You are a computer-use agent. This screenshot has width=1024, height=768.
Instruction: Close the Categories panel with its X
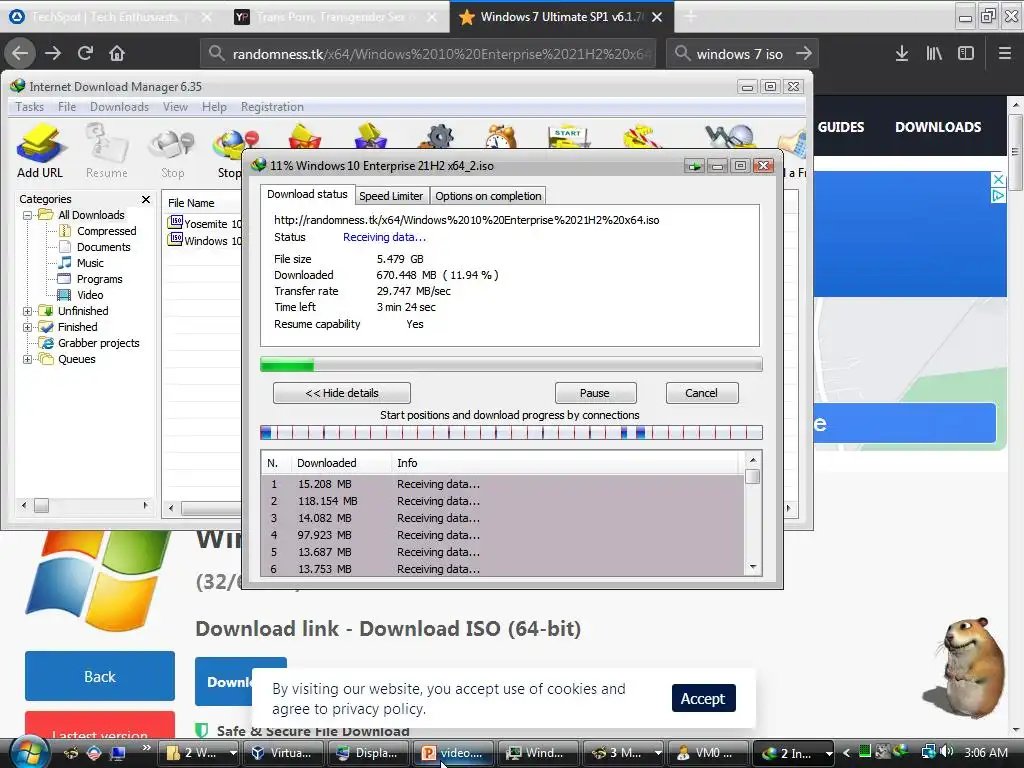pyautogui.click(x=146, y=199)
